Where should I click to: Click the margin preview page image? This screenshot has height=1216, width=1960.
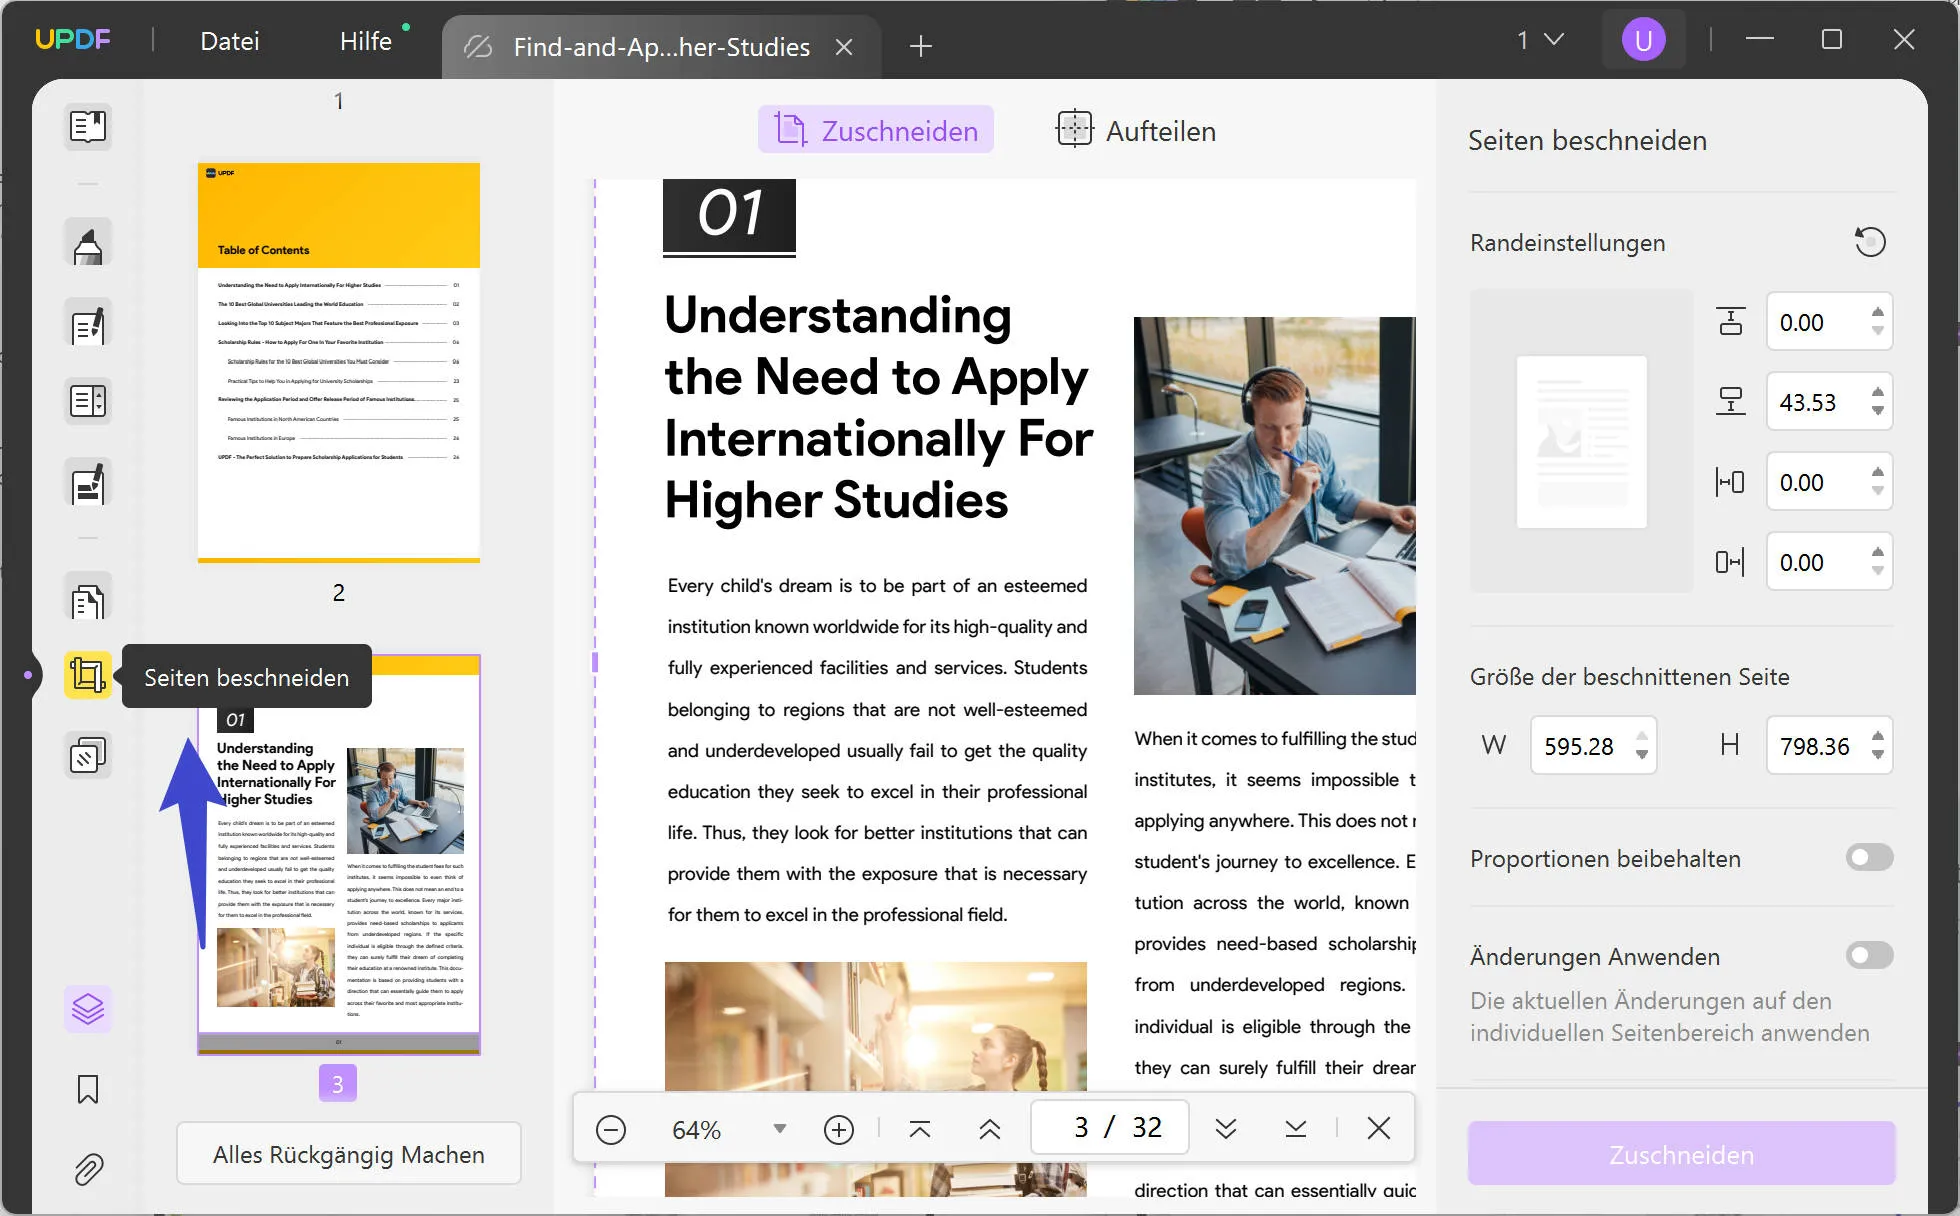pyautogui.click(x=1581, y=441)
